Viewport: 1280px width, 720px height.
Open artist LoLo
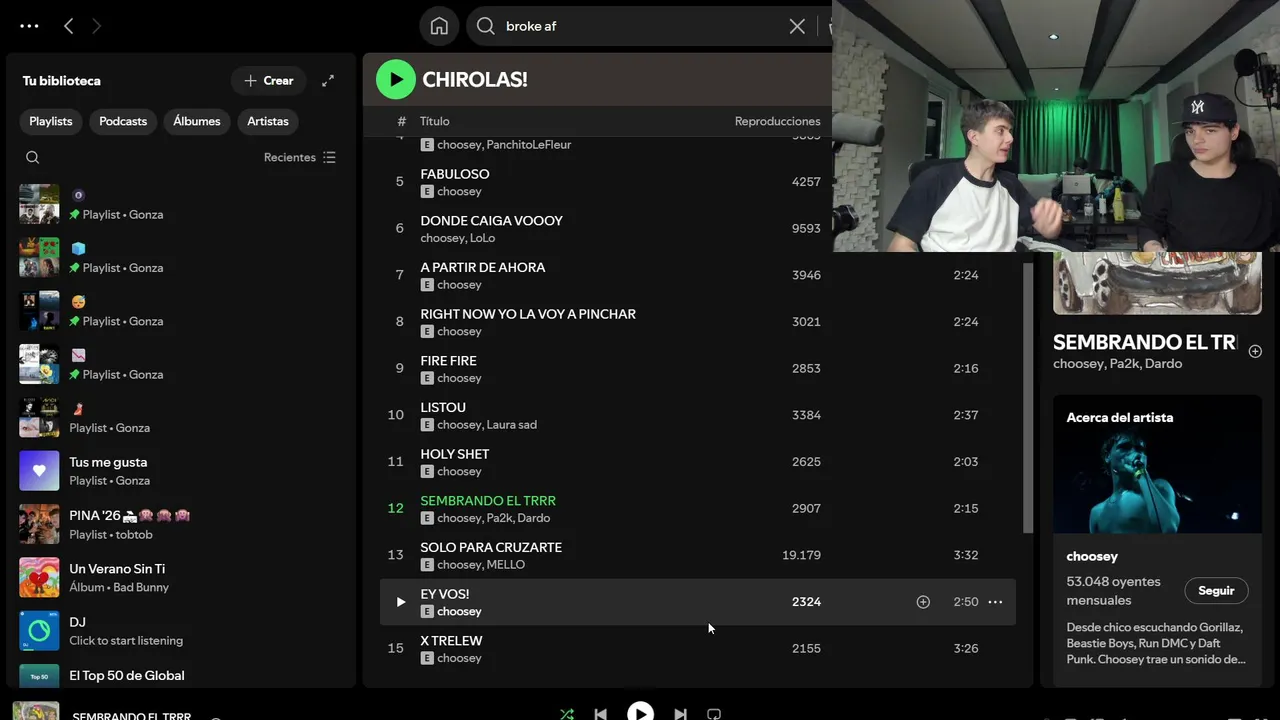coord(483,238)
